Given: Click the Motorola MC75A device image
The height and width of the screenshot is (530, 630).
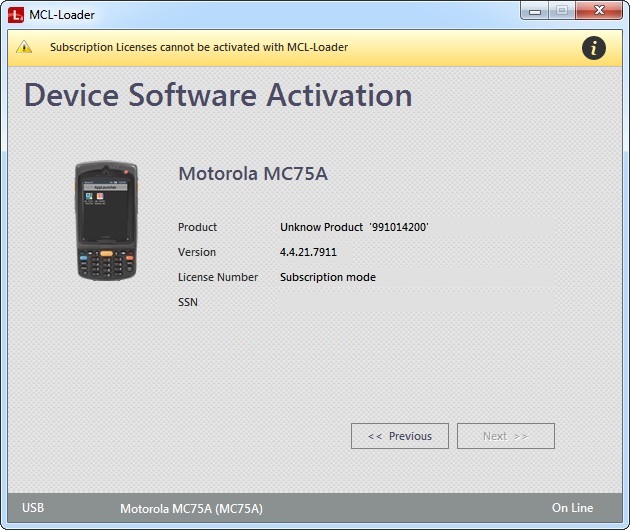Looking at the screenshot, I should [x=106, y=221].
